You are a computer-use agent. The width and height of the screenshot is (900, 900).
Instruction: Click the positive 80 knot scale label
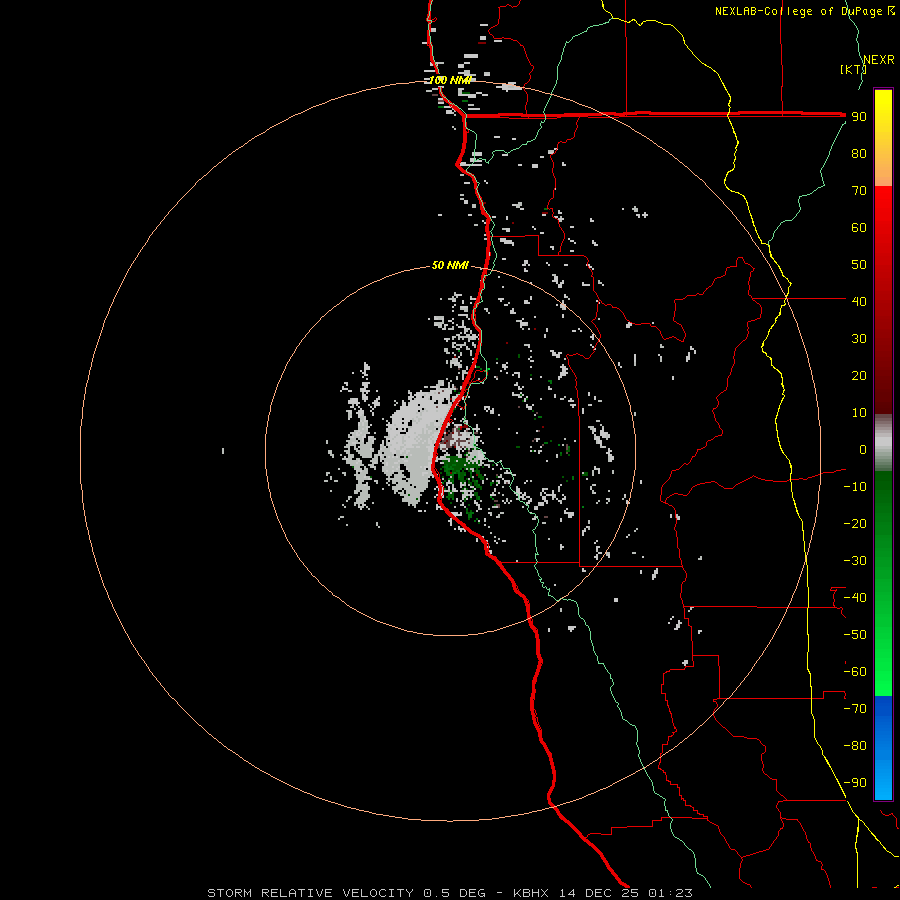tap(859, 153)
